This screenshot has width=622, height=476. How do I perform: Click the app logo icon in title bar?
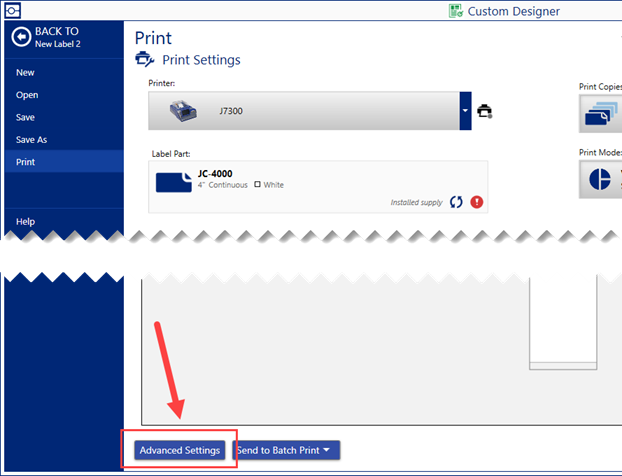(x=12, y=11)
